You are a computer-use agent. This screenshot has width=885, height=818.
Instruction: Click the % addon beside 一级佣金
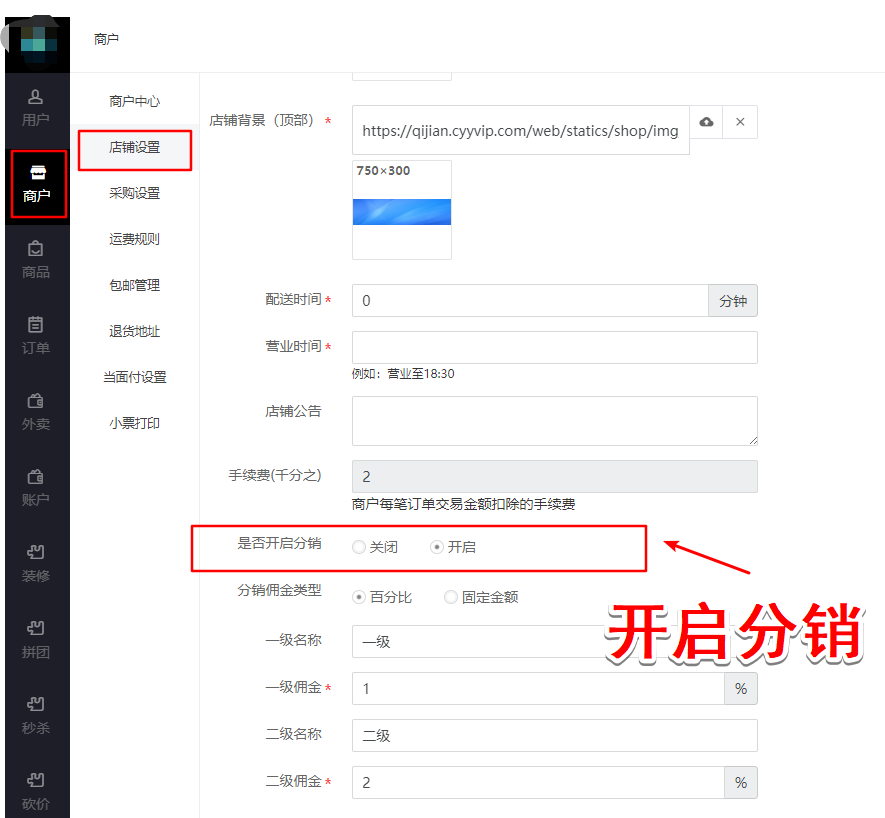[741, 688]
